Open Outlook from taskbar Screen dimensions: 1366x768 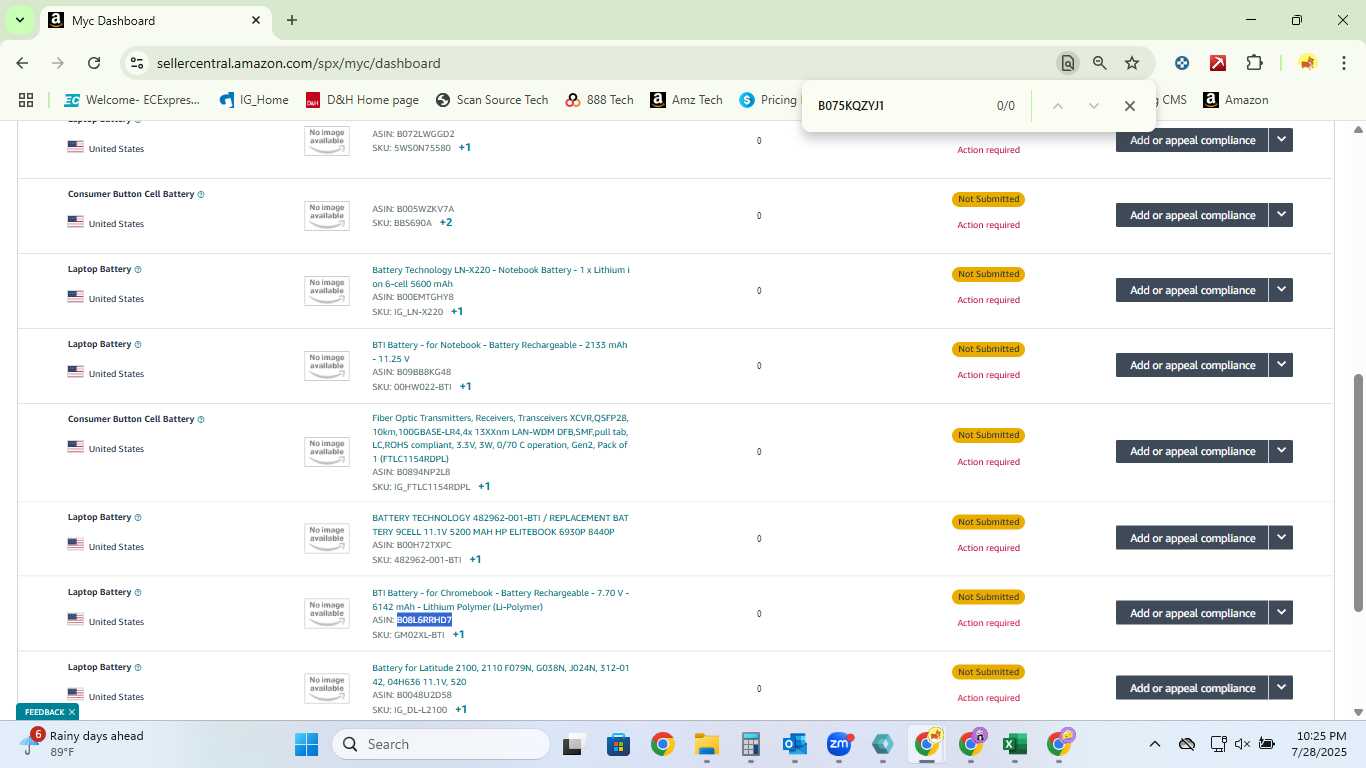coord(795,744)
